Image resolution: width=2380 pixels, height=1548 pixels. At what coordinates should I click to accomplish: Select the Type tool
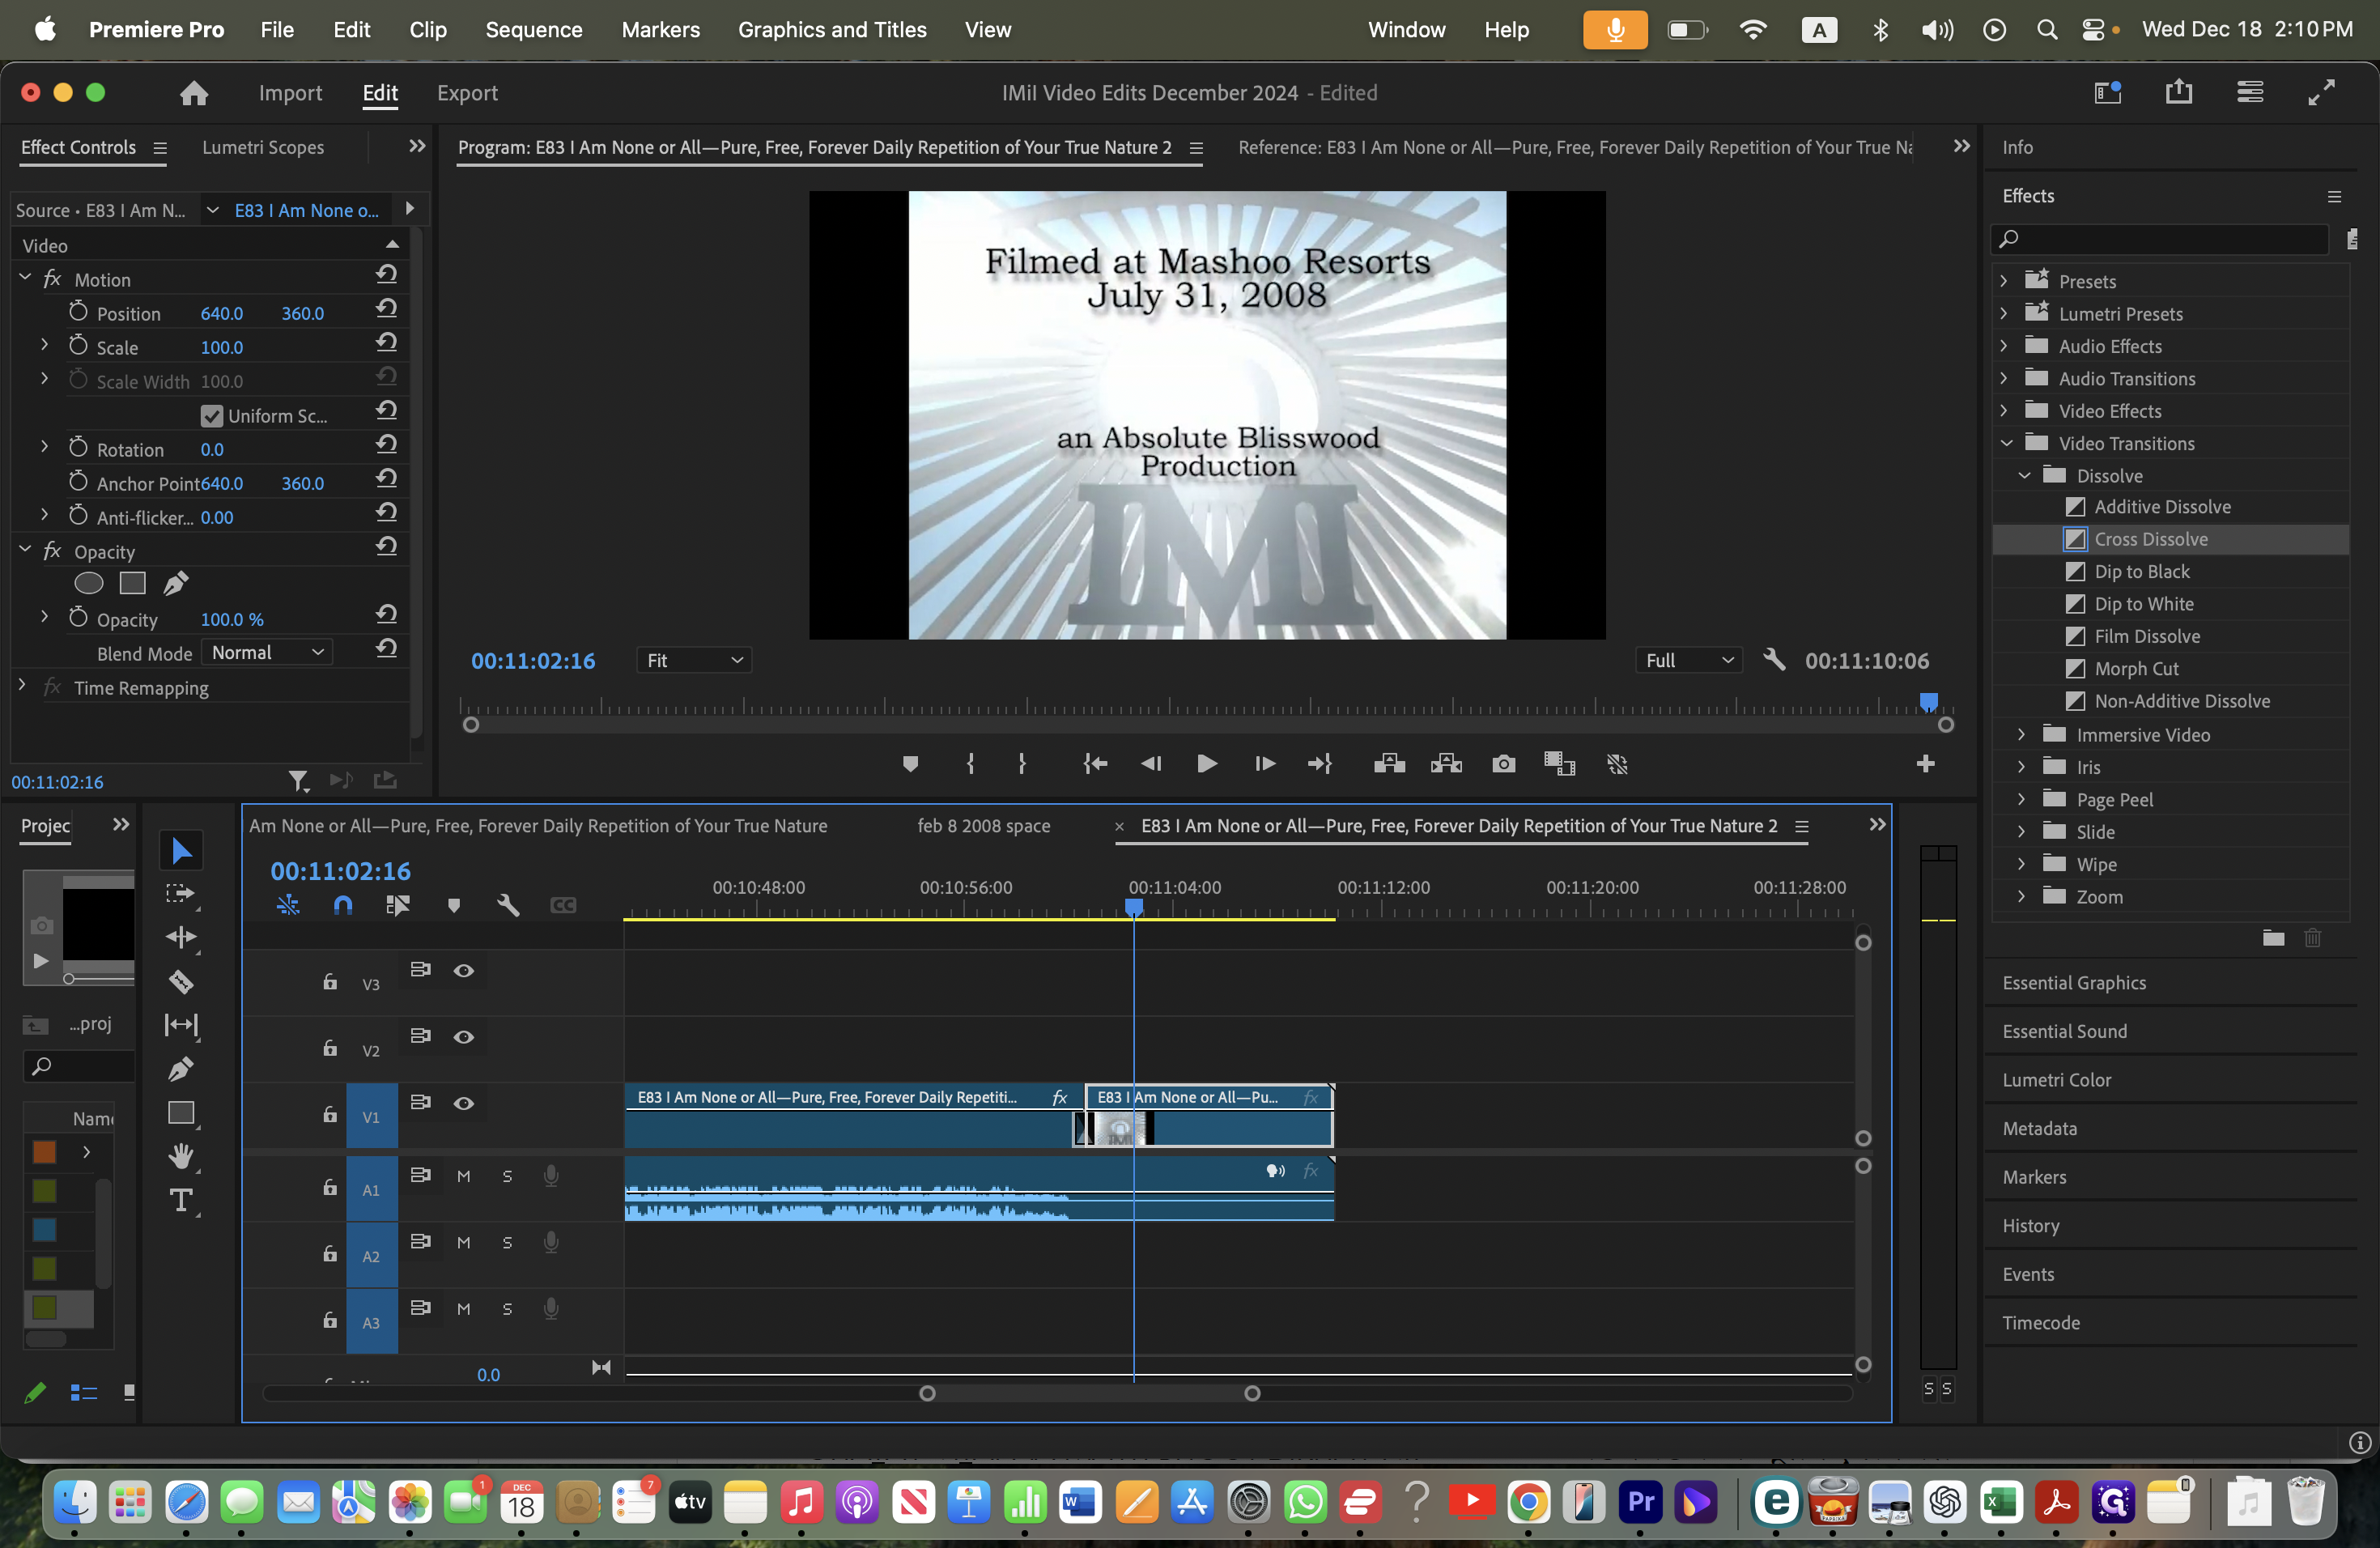pyautogui.click(x=181, y=1200)
